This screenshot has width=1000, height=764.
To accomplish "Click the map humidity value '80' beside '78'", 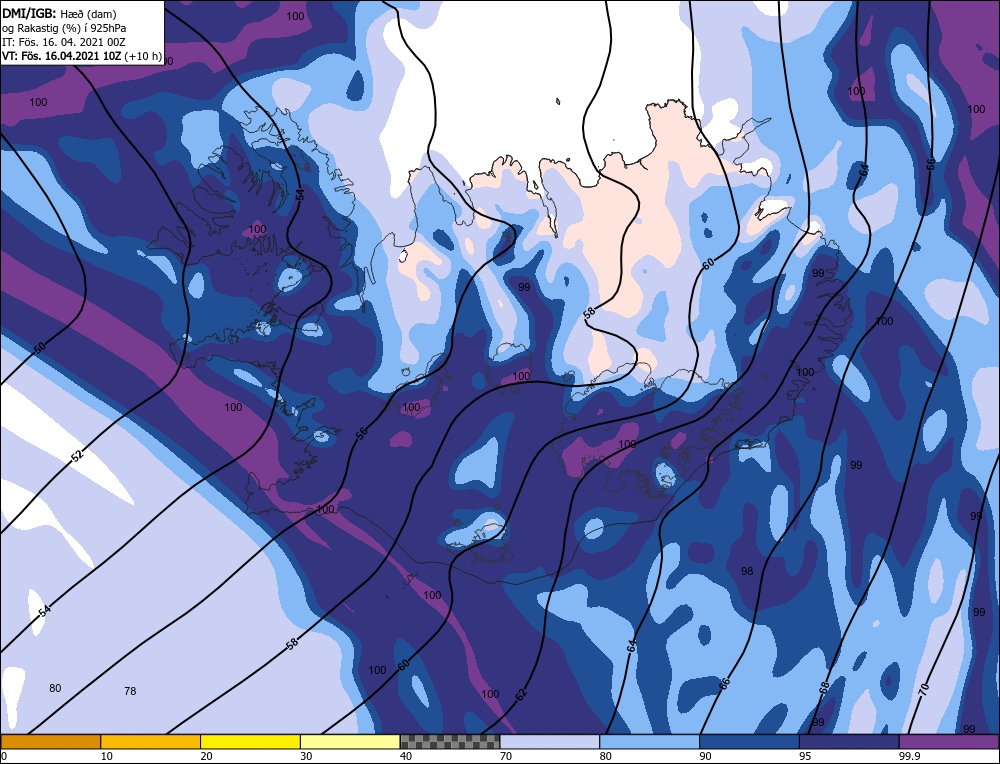I will pos(55,688).
